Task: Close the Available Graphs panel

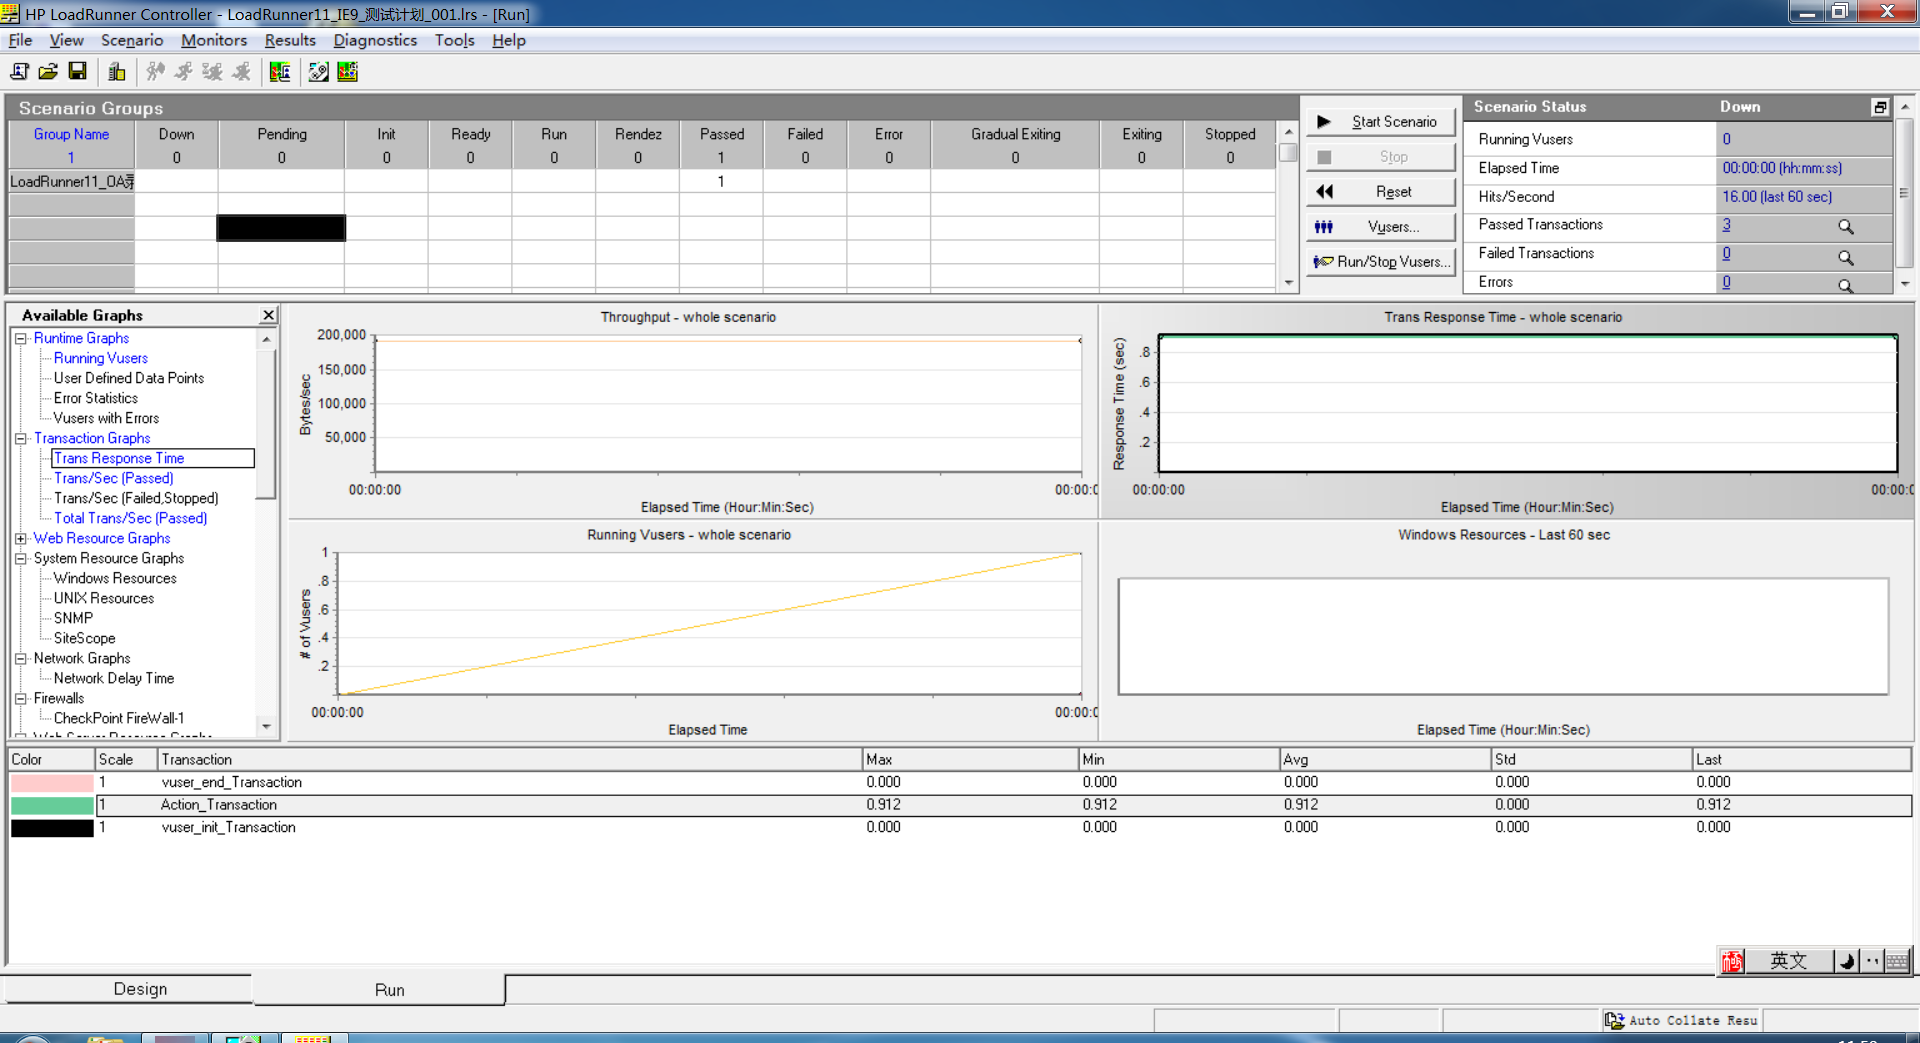Action: (x=268, y=315)
